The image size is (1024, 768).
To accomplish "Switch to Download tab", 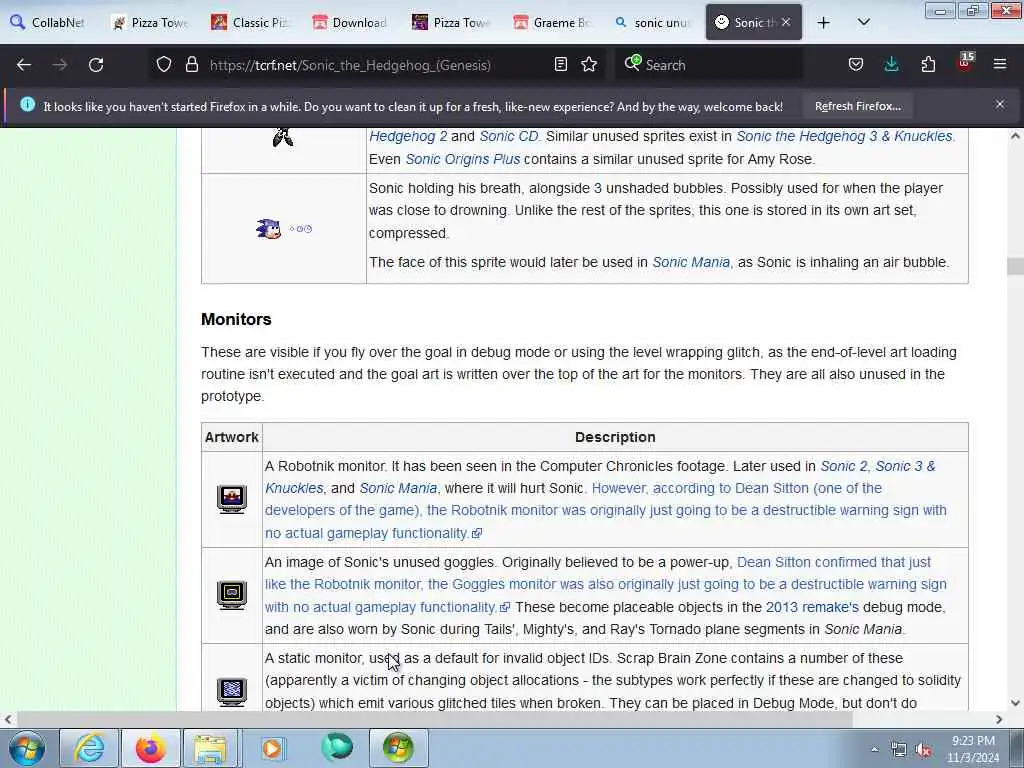I will tap(351, 22).
